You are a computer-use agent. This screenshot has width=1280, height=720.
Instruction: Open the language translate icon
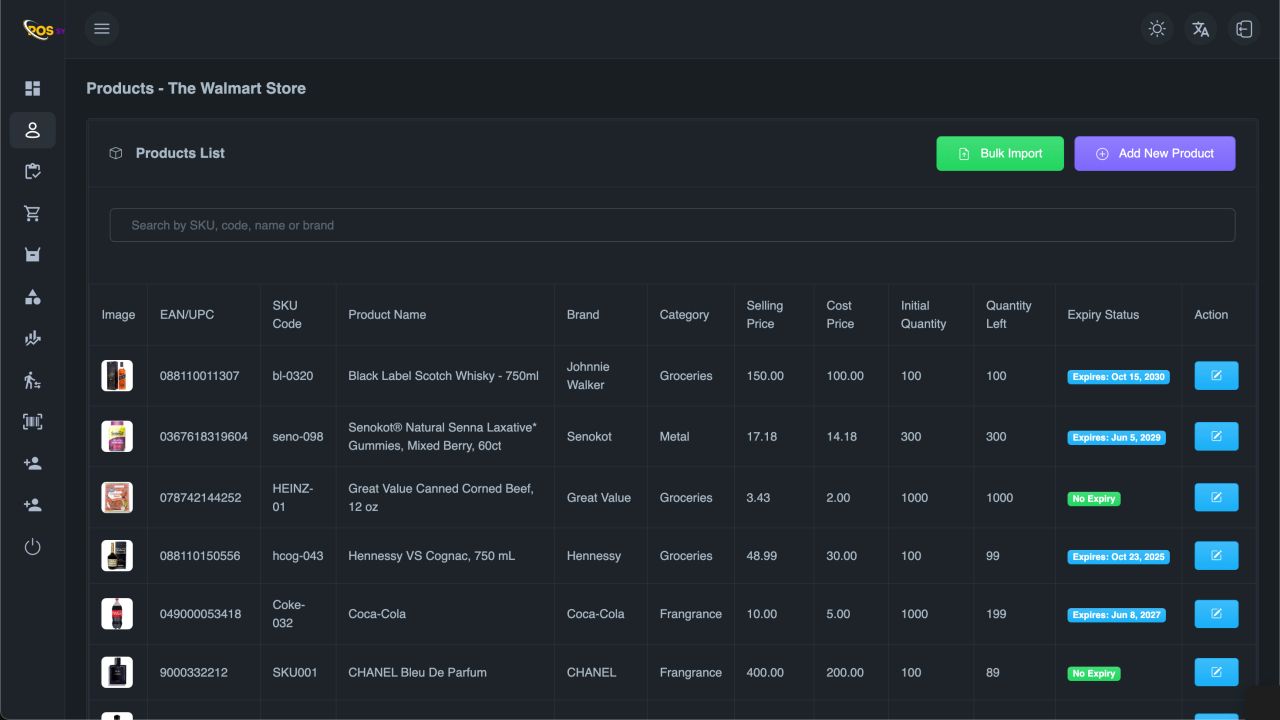click(x=1201, y=29)
